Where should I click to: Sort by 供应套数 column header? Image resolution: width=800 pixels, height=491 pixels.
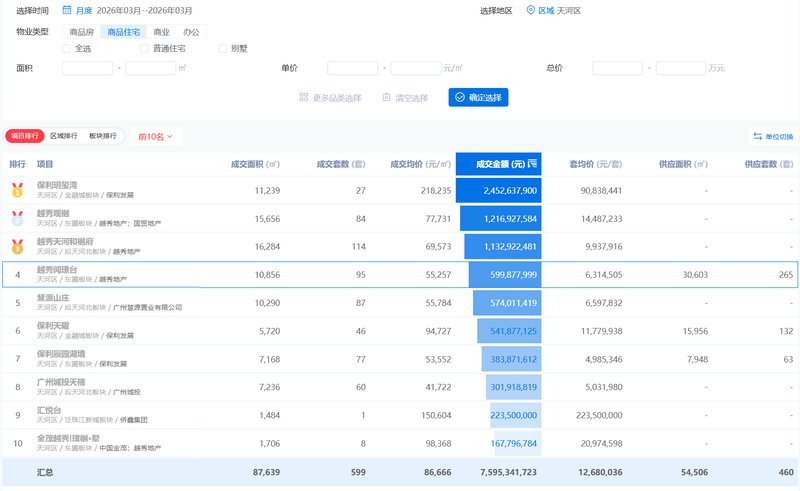769,164
